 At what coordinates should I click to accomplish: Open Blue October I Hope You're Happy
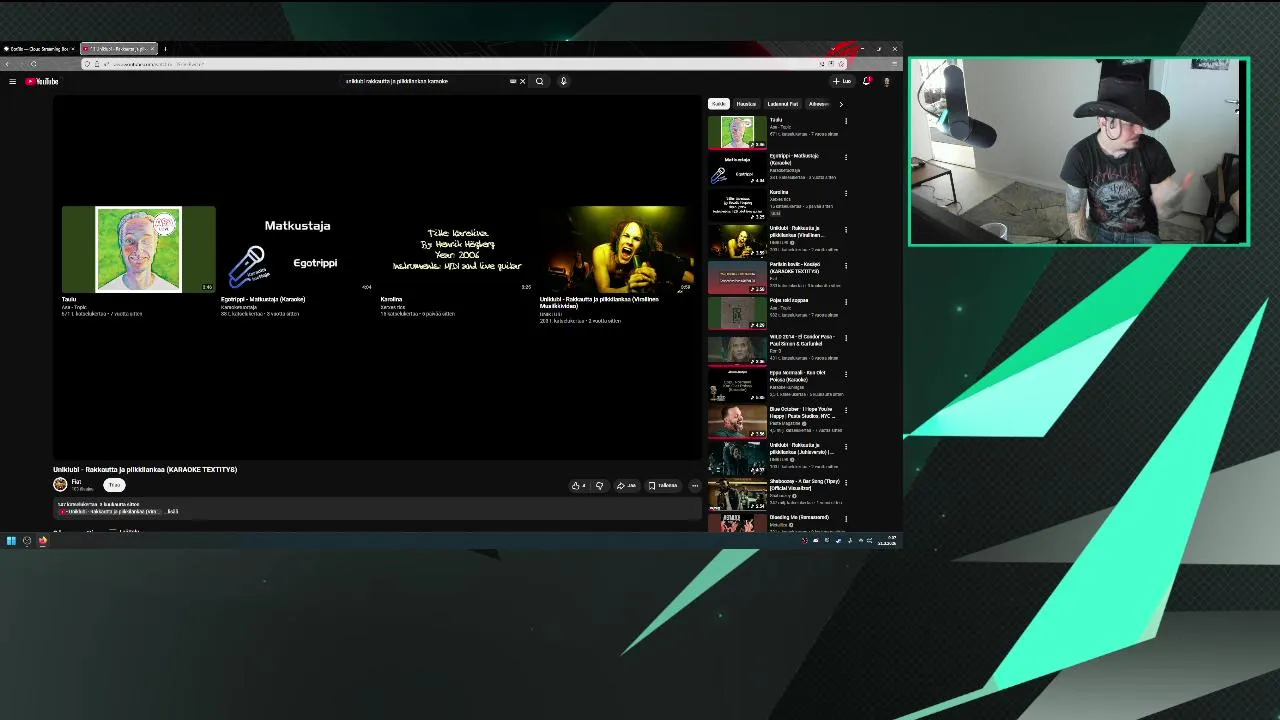coord(737,421)
